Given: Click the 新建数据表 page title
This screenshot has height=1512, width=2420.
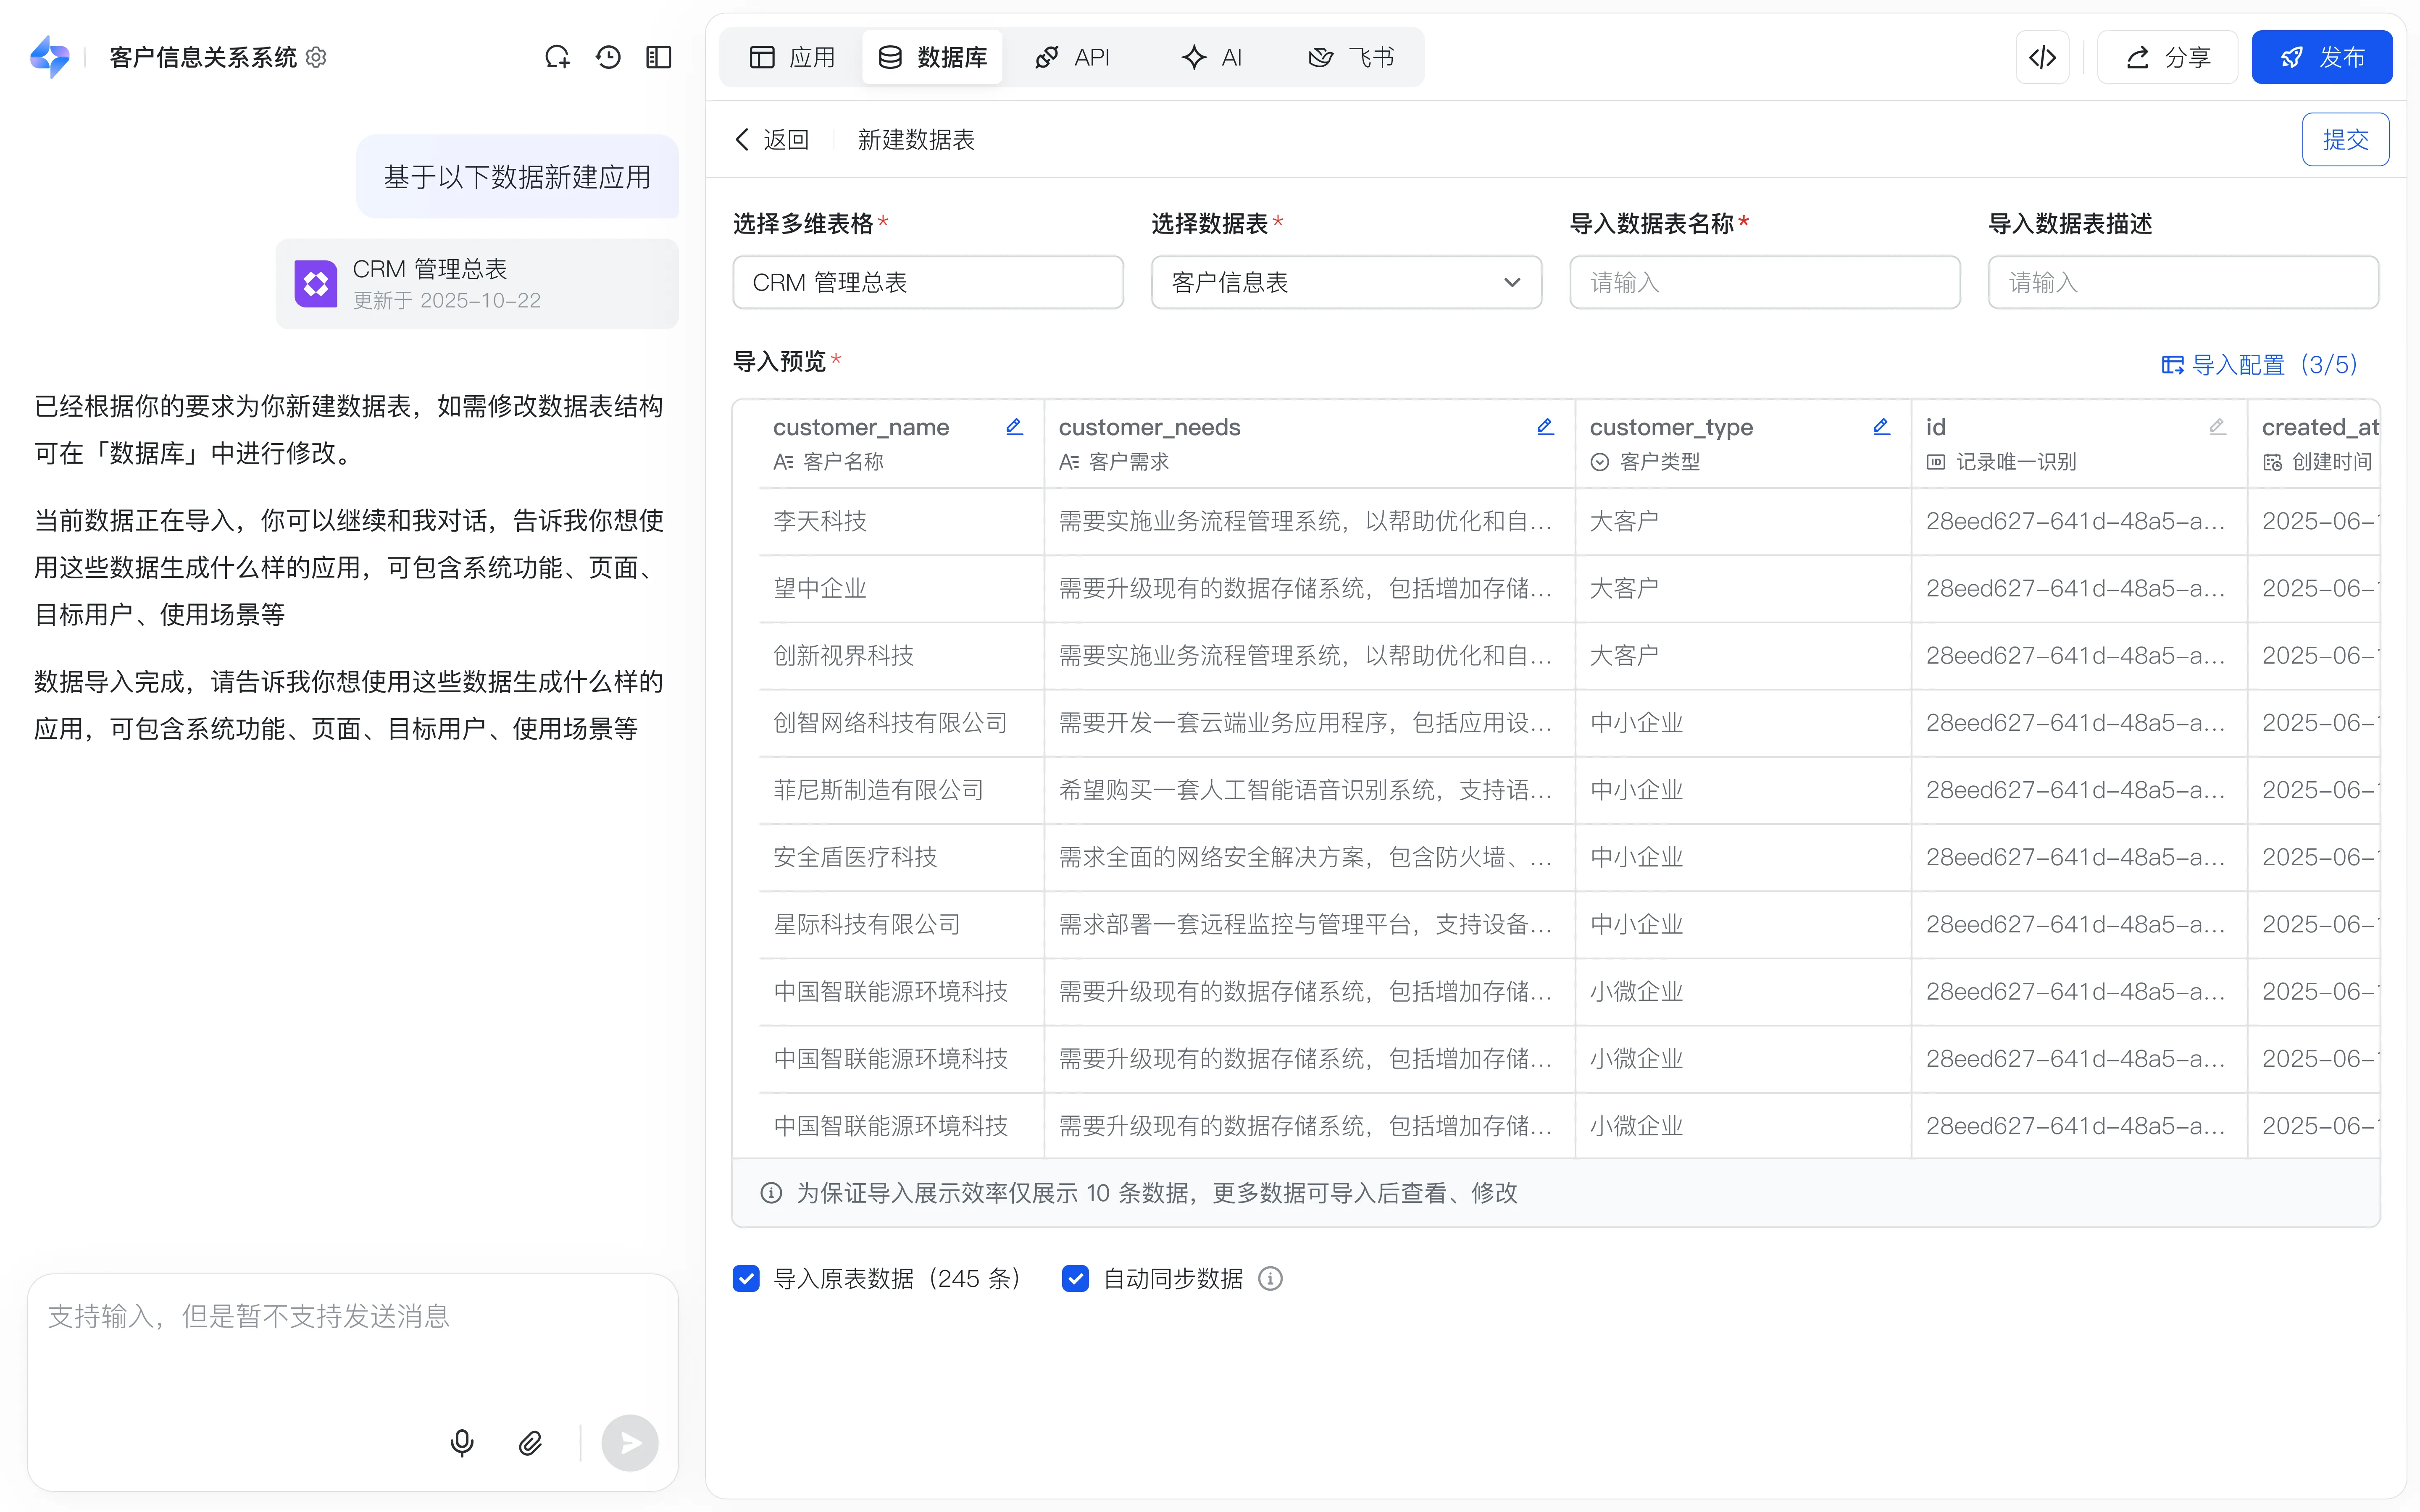Looking at the screenshot, I should click(x=916, y=139).
